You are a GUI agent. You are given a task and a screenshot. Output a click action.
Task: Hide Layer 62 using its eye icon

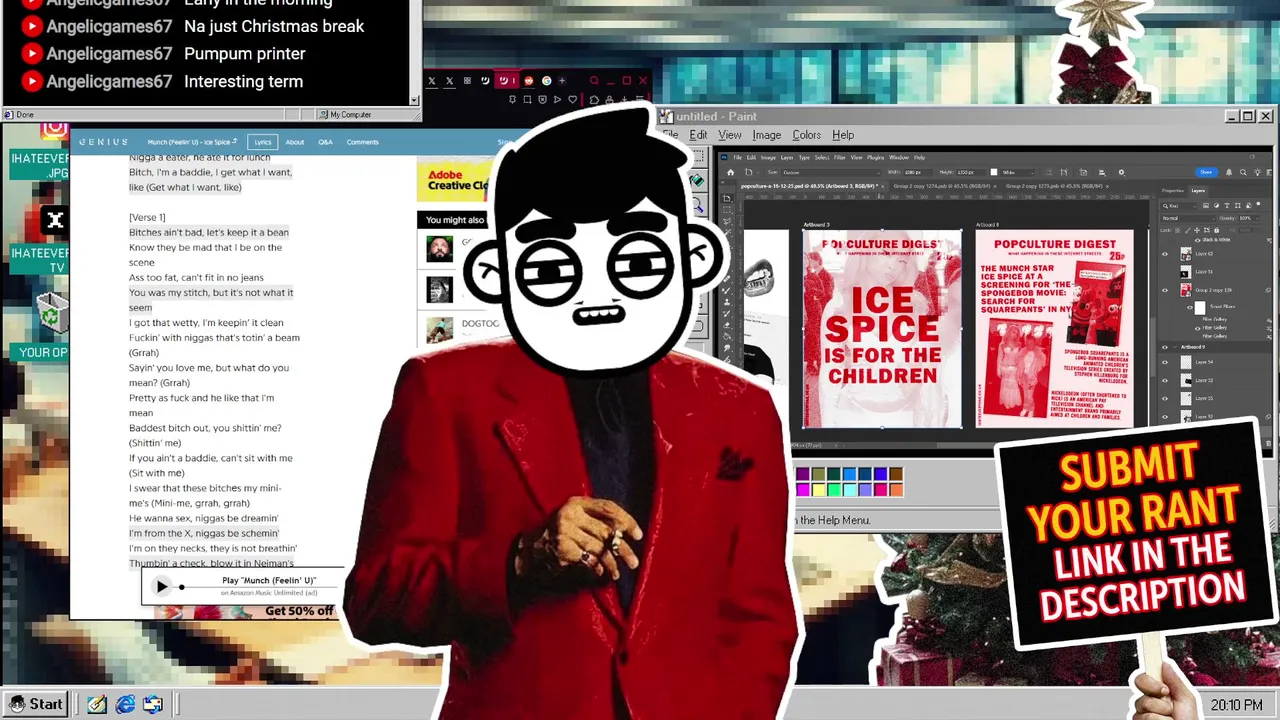(1165, 254)
